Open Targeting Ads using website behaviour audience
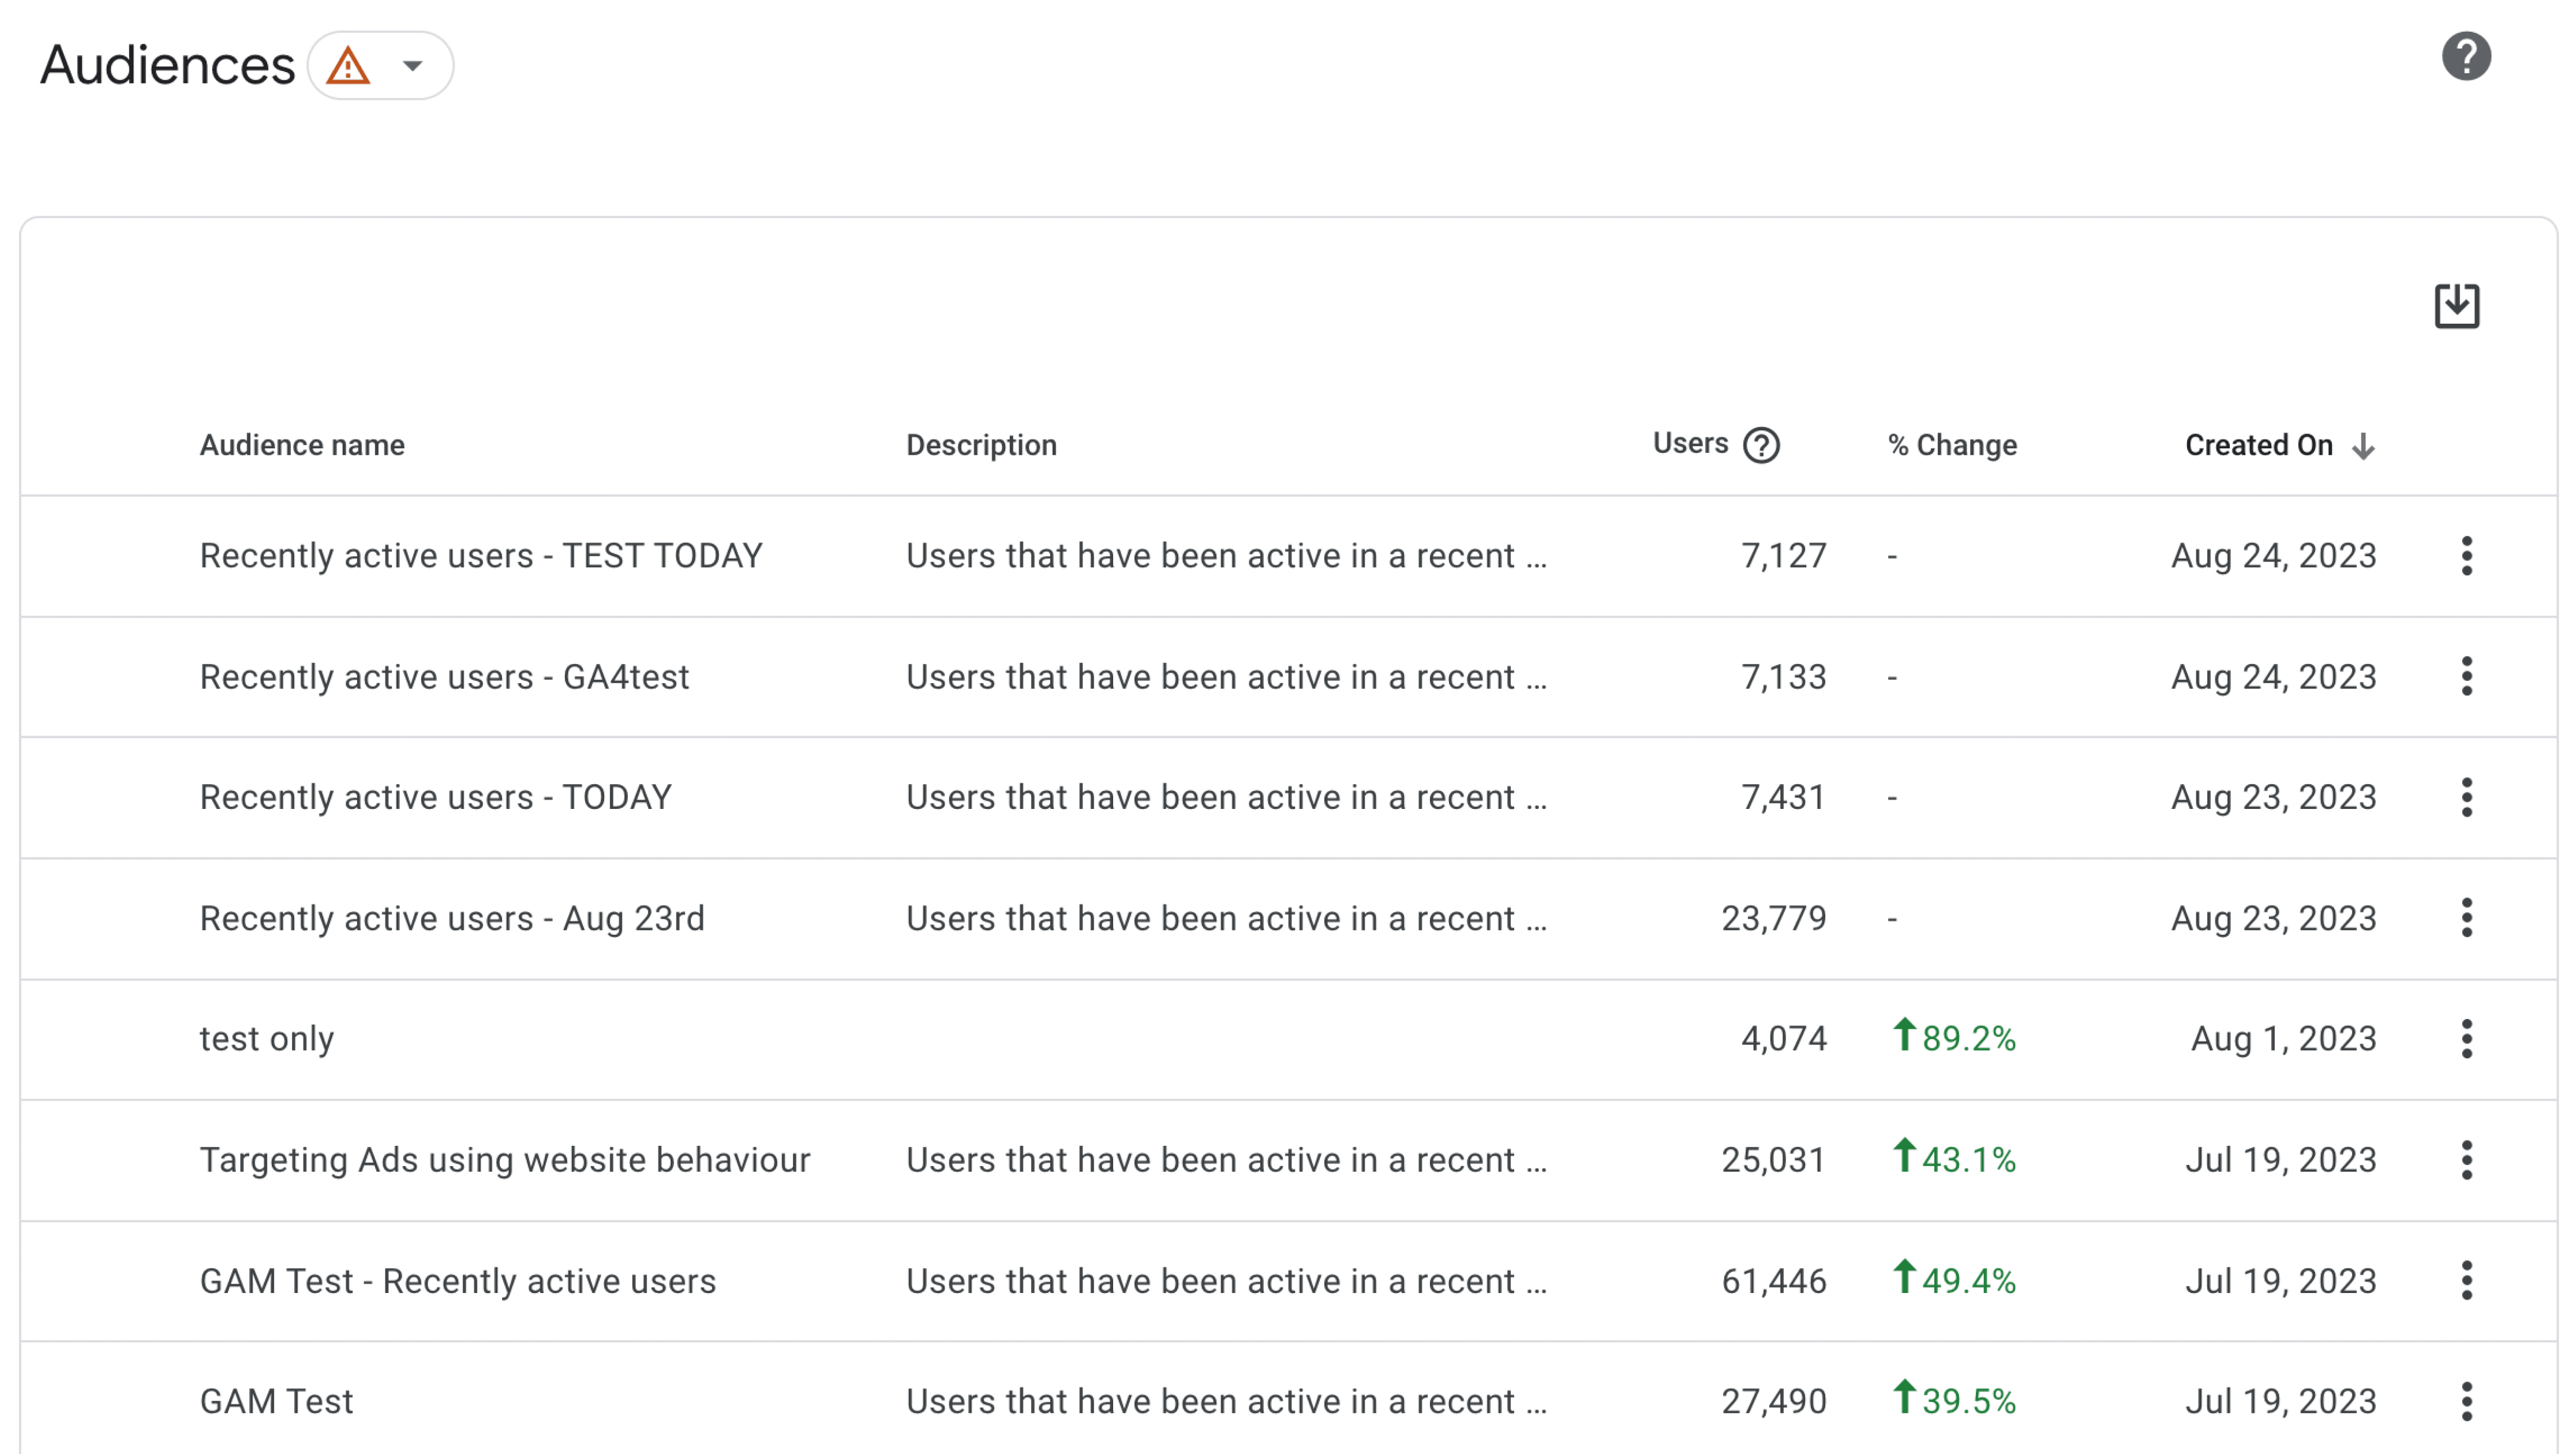The image size is (2576, 1454). click(x=505, y=1160)
